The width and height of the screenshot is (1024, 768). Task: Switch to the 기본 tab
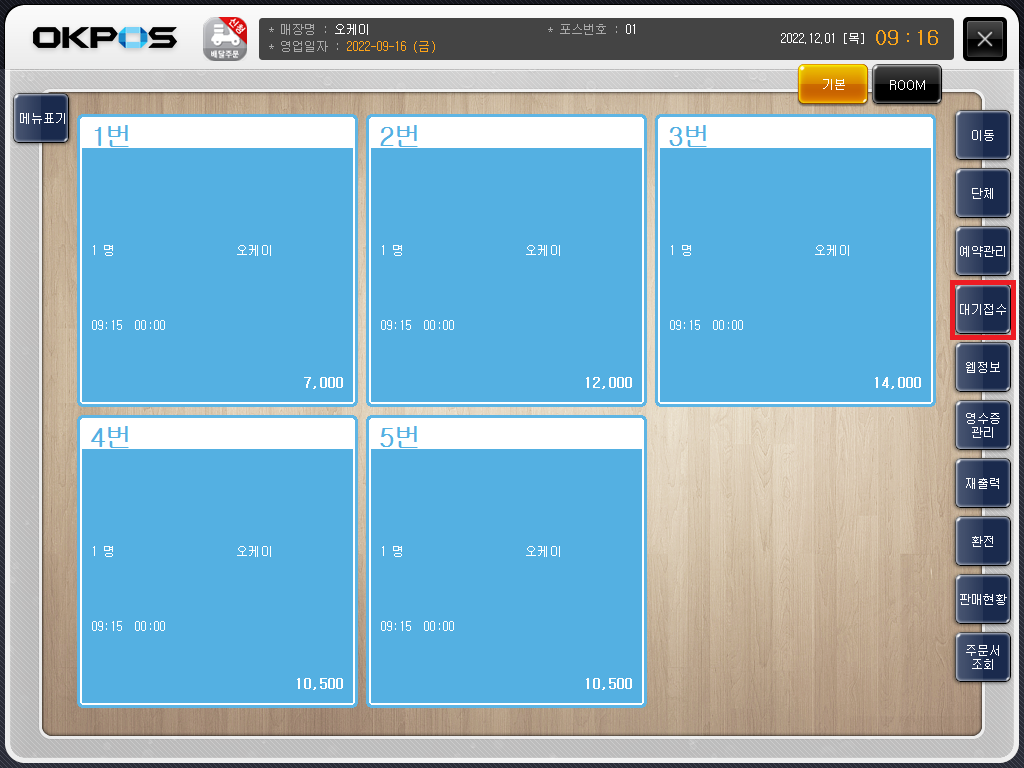[833, 85]
